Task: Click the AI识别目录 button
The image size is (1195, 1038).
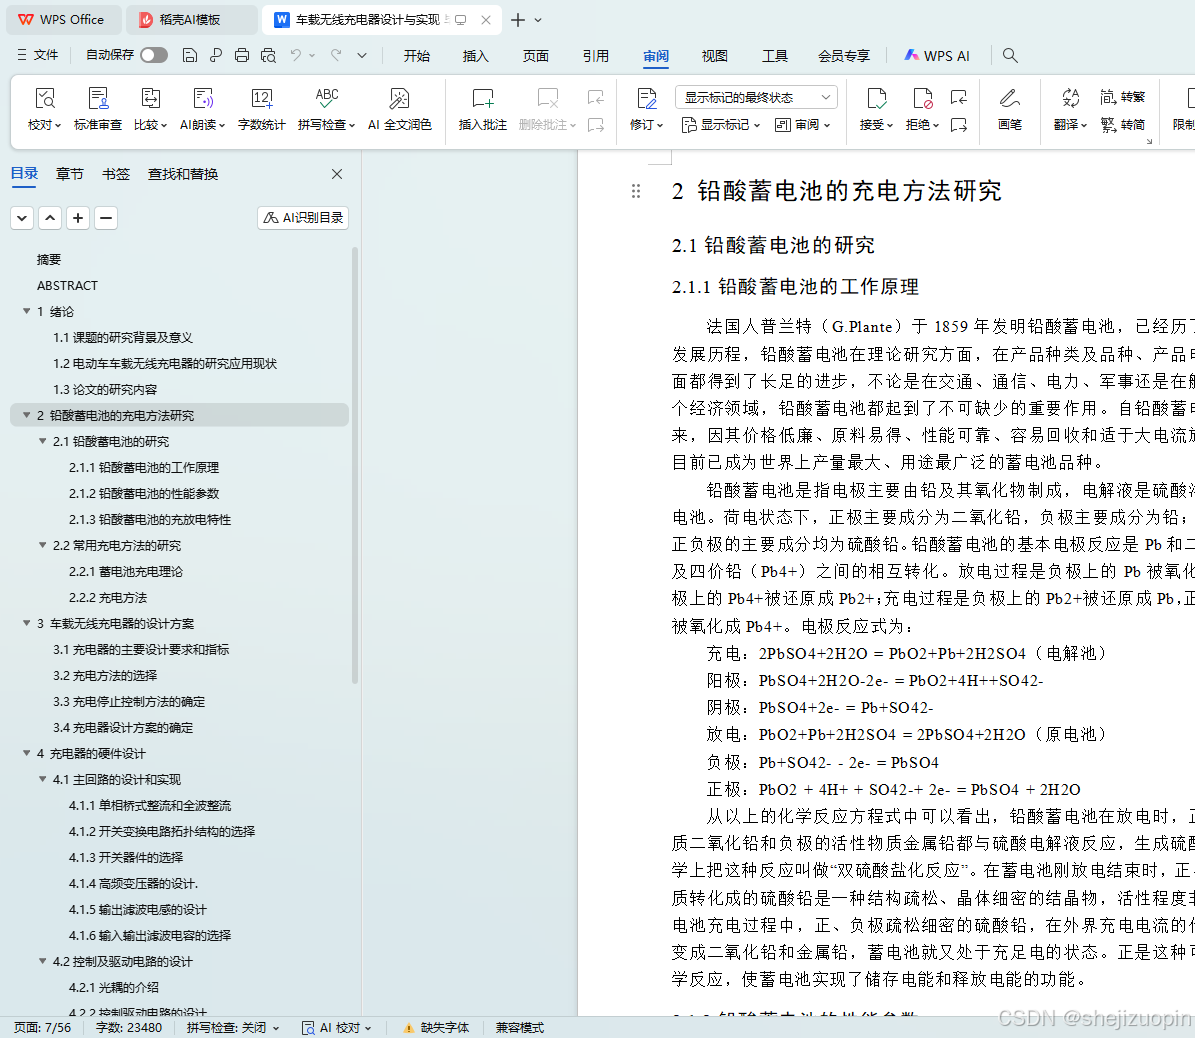Action: point(302,217)
